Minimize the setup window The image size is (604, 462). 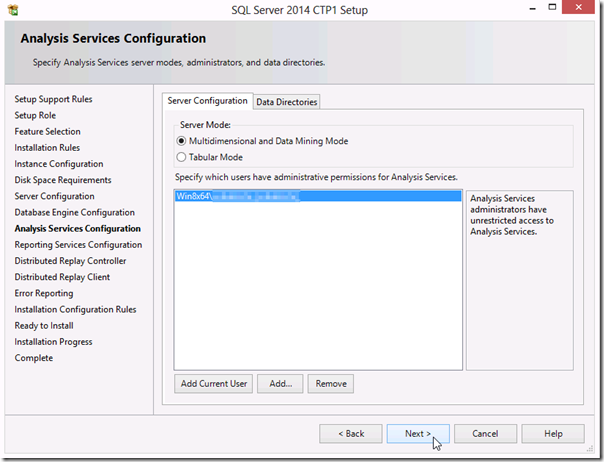coord(533,8)
